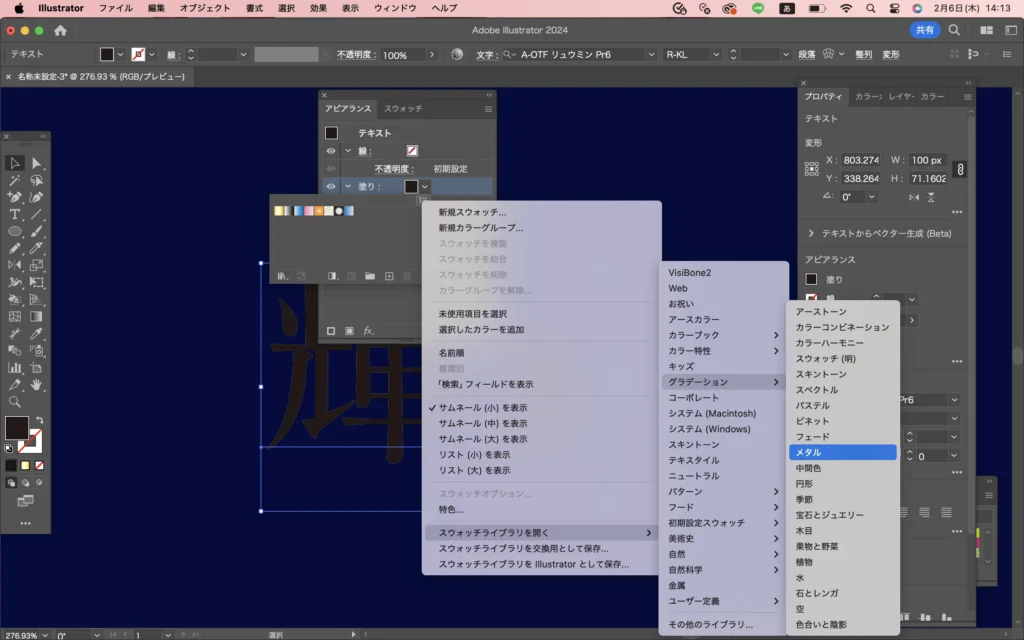Click the X position input field

point(860,160)
